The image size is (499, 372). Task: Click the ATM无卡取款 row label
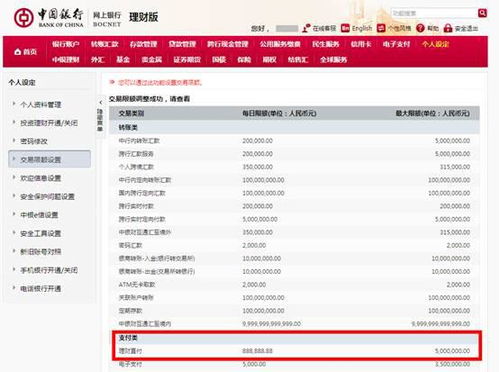[x=137, y=285]
